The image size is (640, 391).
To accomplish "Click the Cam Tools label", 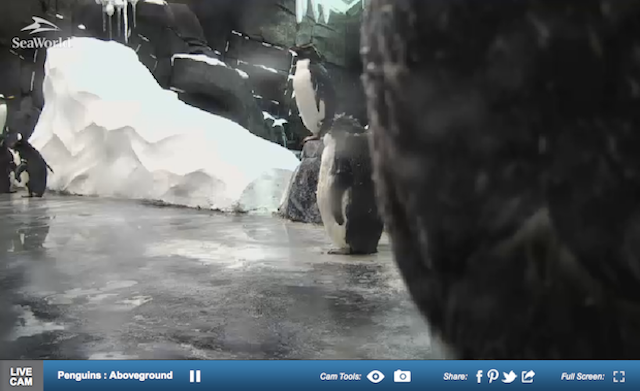I will pyautogui.click(x=340, y=376).
